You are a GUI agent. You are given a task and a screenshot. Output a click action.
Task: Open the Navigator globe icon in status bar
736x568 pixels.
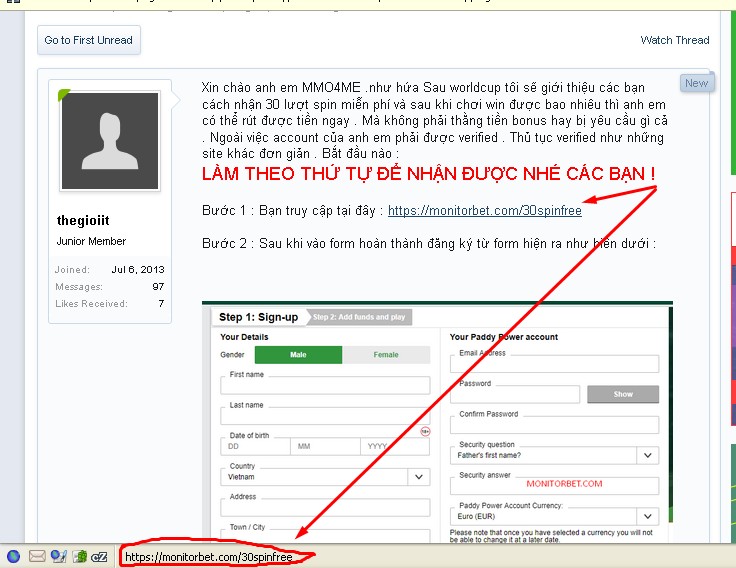[x=14, y=557]
